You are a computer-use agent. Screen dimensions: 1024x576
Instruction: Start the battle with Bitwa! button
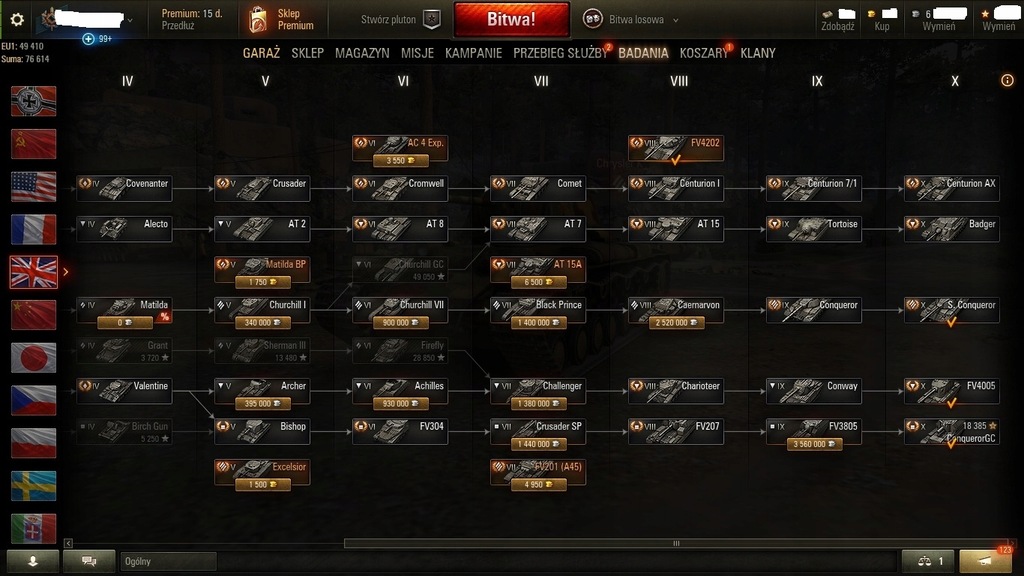click(x=511, y=20)
